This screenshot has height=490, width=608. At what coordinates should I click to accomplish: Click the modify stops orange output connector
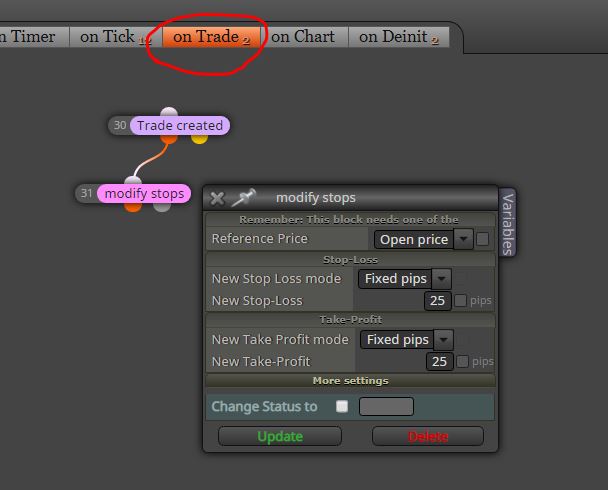tap(133, 207)
